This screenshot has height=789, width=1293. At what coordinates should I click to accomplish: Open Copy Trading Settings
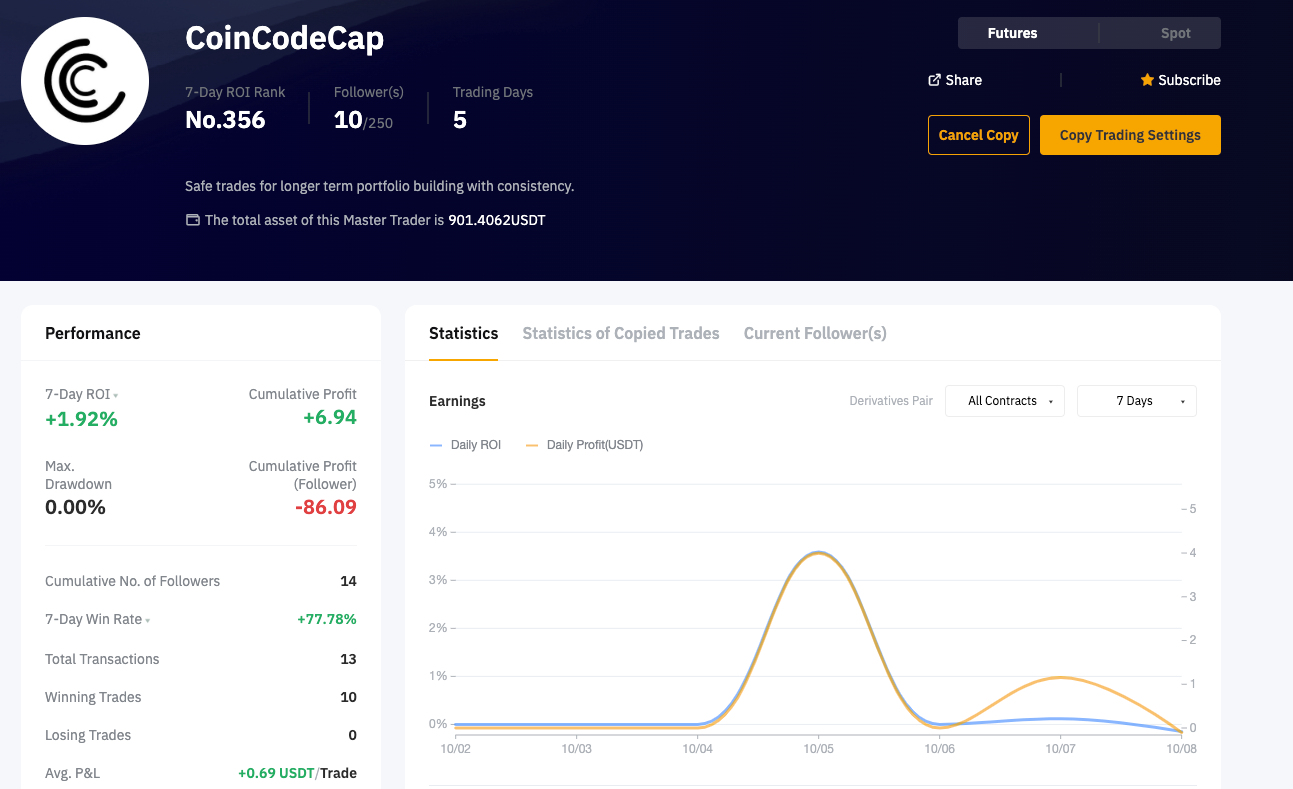click(x=1130, y=135)
